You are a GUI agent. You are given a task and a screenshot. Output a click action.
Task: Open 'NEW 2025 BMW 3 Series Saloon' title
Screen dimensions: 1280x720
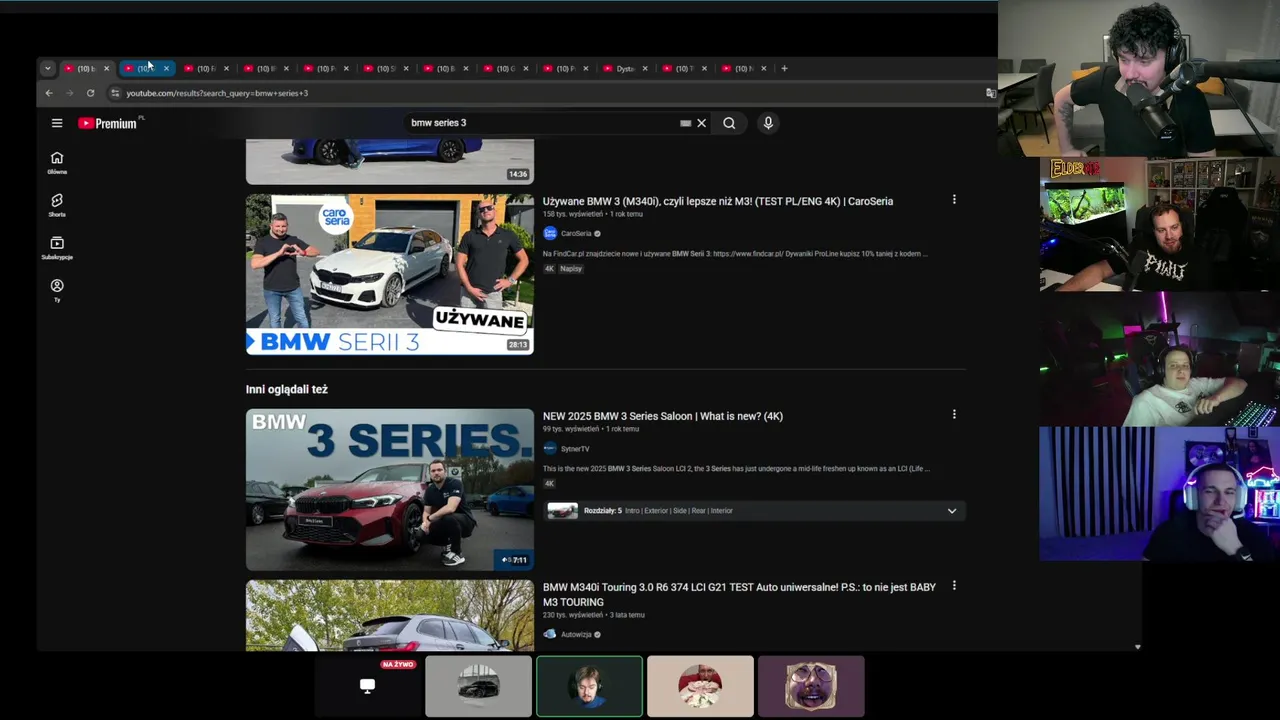[x=663, y=416]
